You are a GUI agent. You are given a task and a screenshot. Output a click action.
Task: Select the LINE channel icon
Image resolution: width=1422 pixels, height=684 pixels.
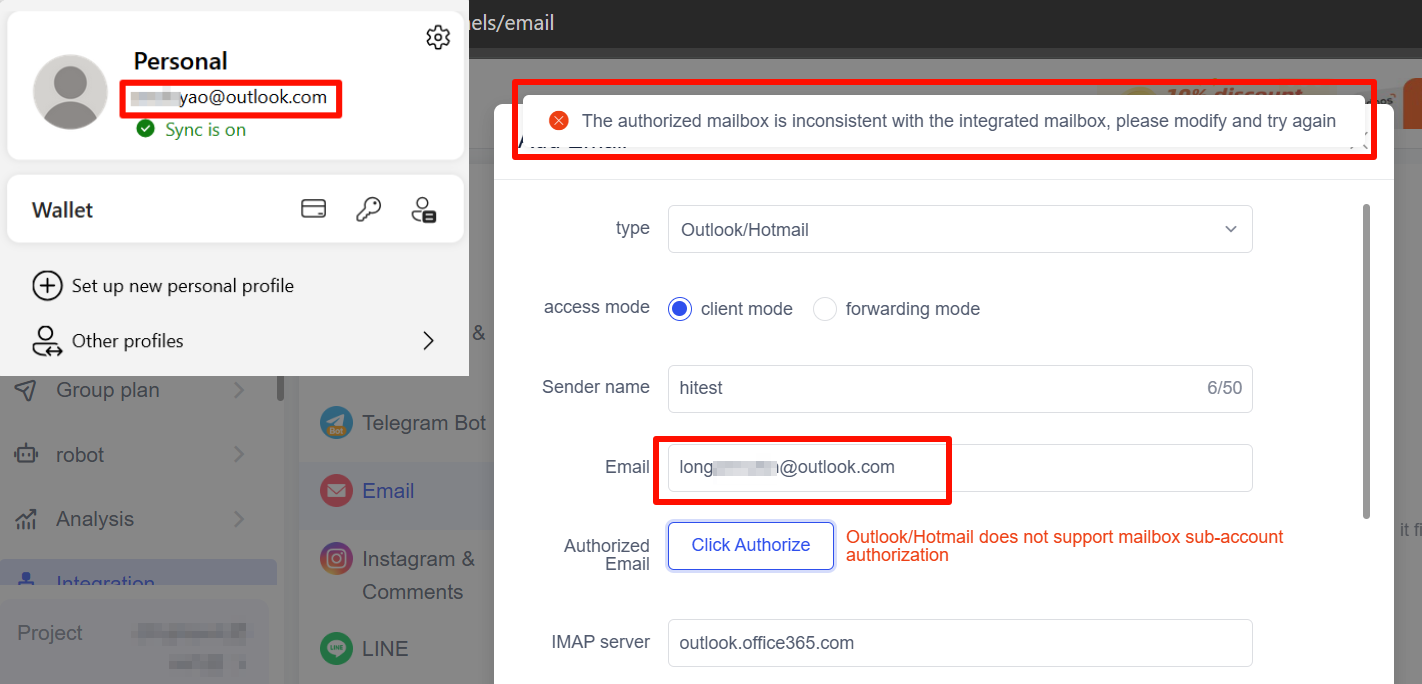click(x=336, y=648)
